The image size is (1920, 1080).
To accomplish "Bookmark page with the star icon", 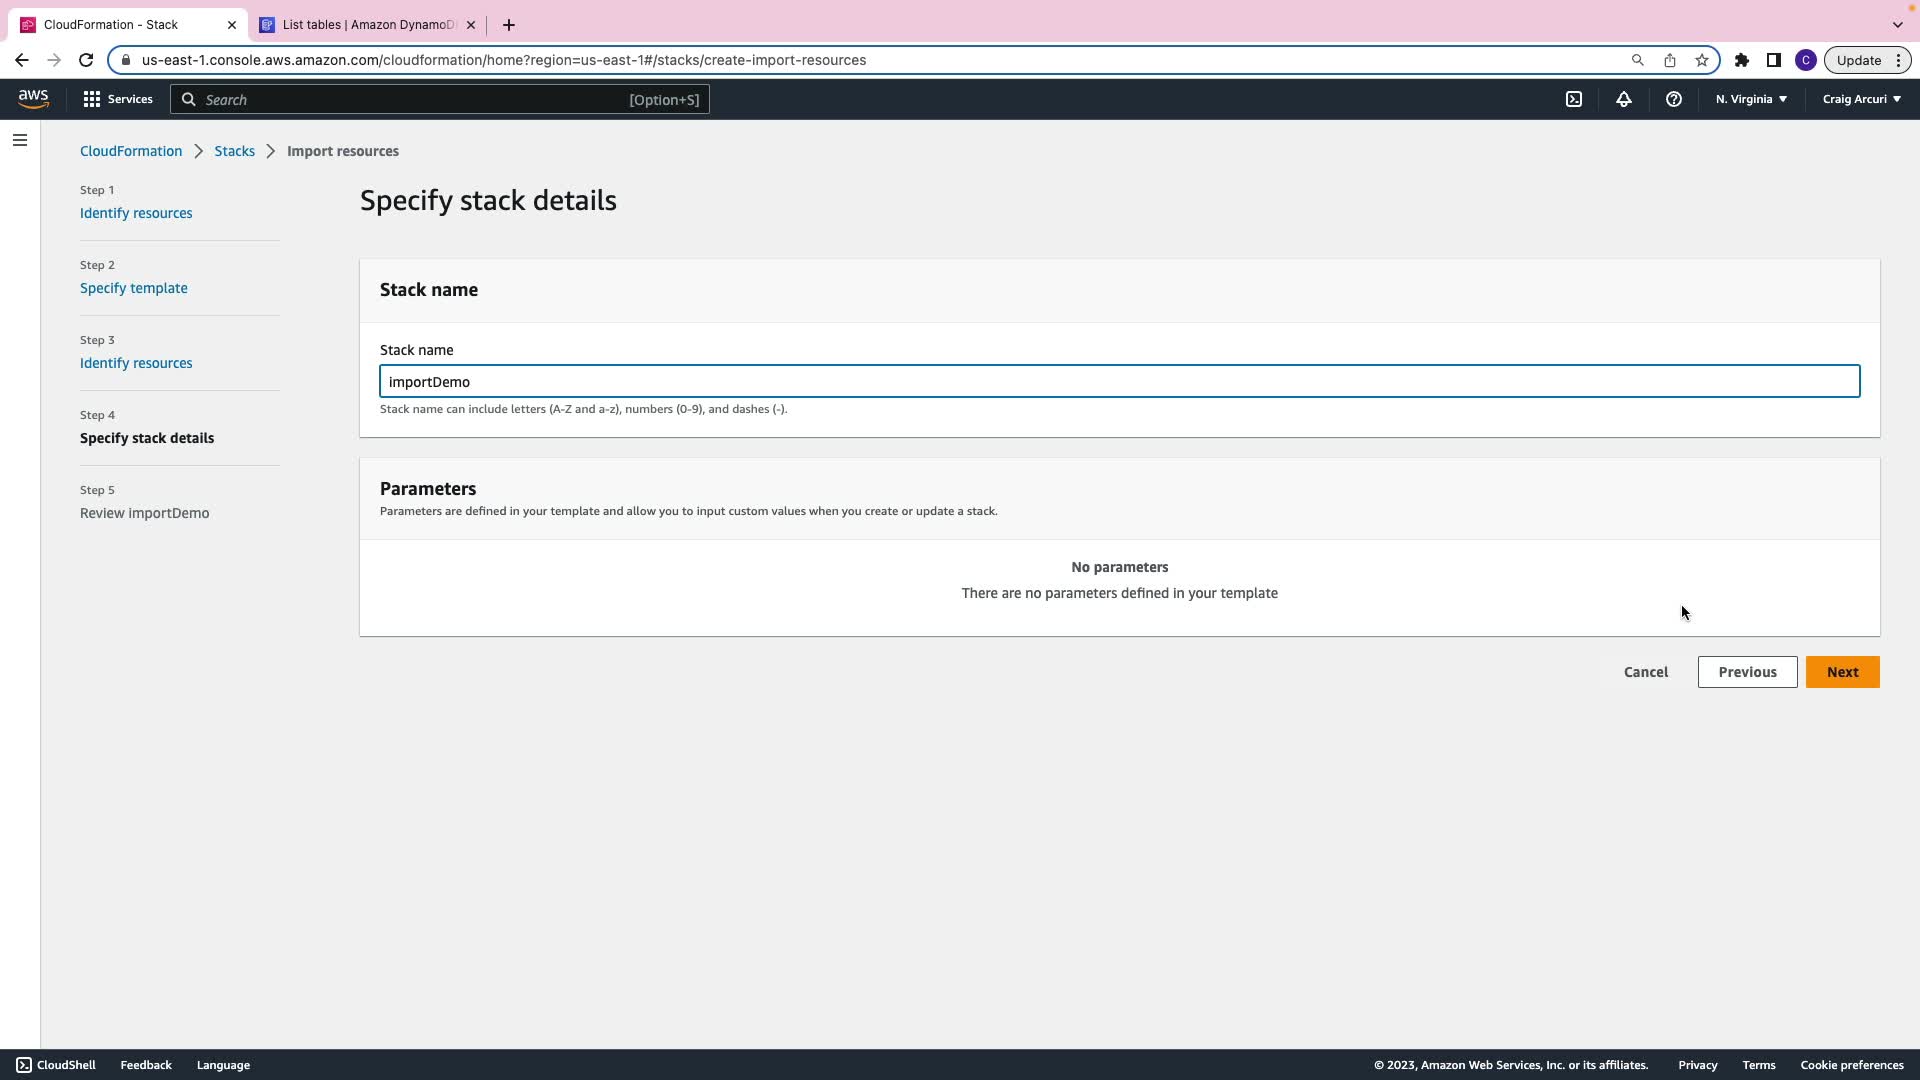I will click(1702, 60).
